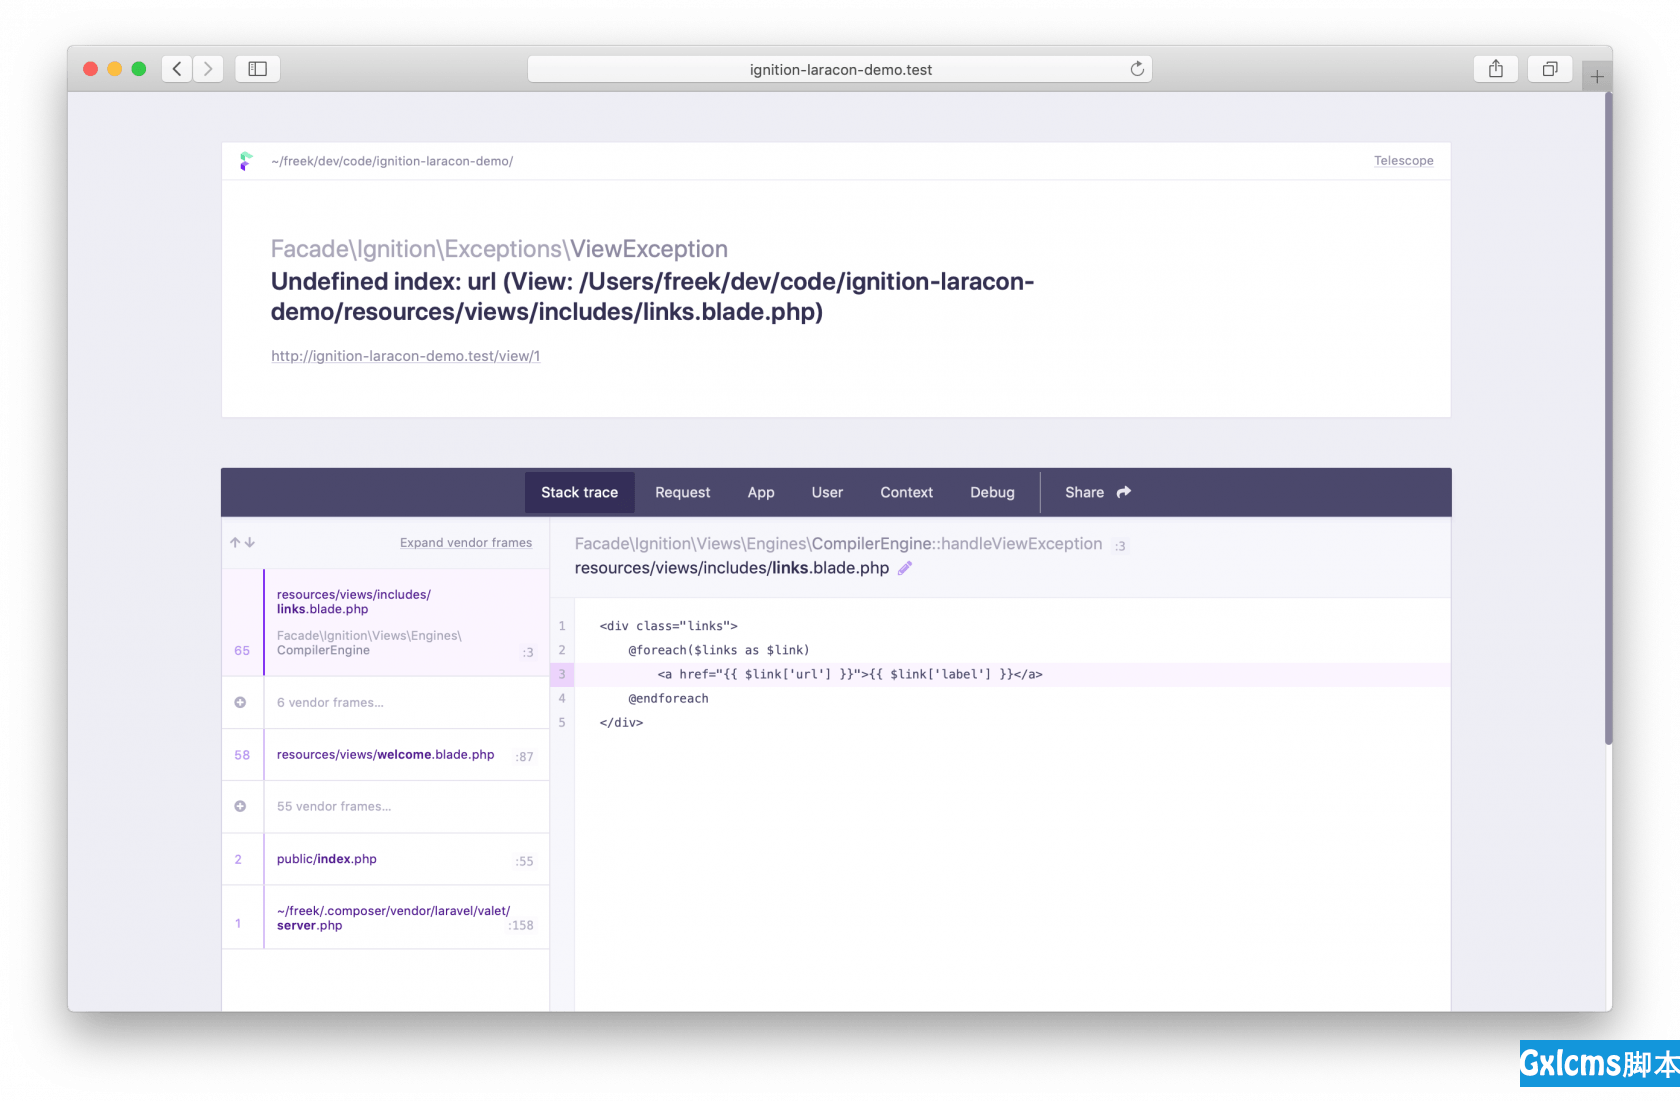Click the Ignition logo icon
Image resolution: width=1680 pixels, height=1101 pixels.
(246, 161)
